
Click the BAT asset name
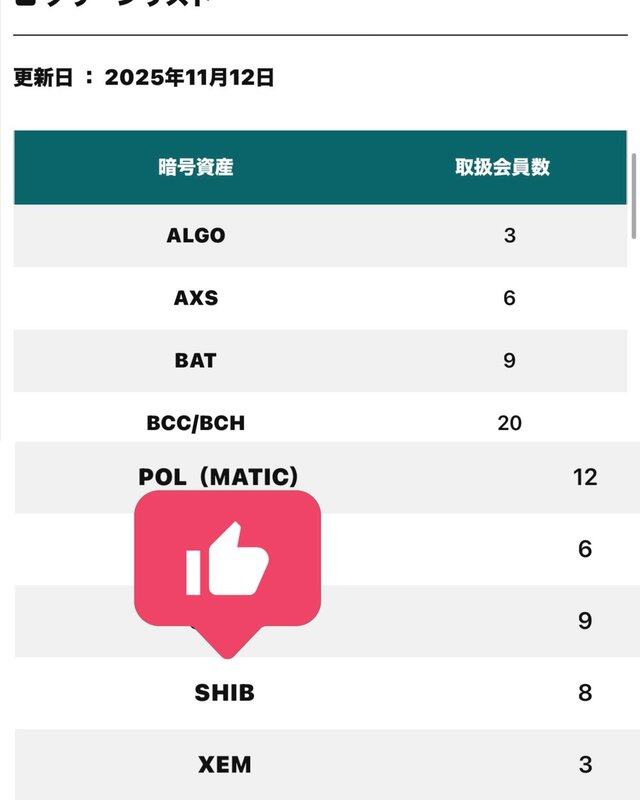(196, 360)
